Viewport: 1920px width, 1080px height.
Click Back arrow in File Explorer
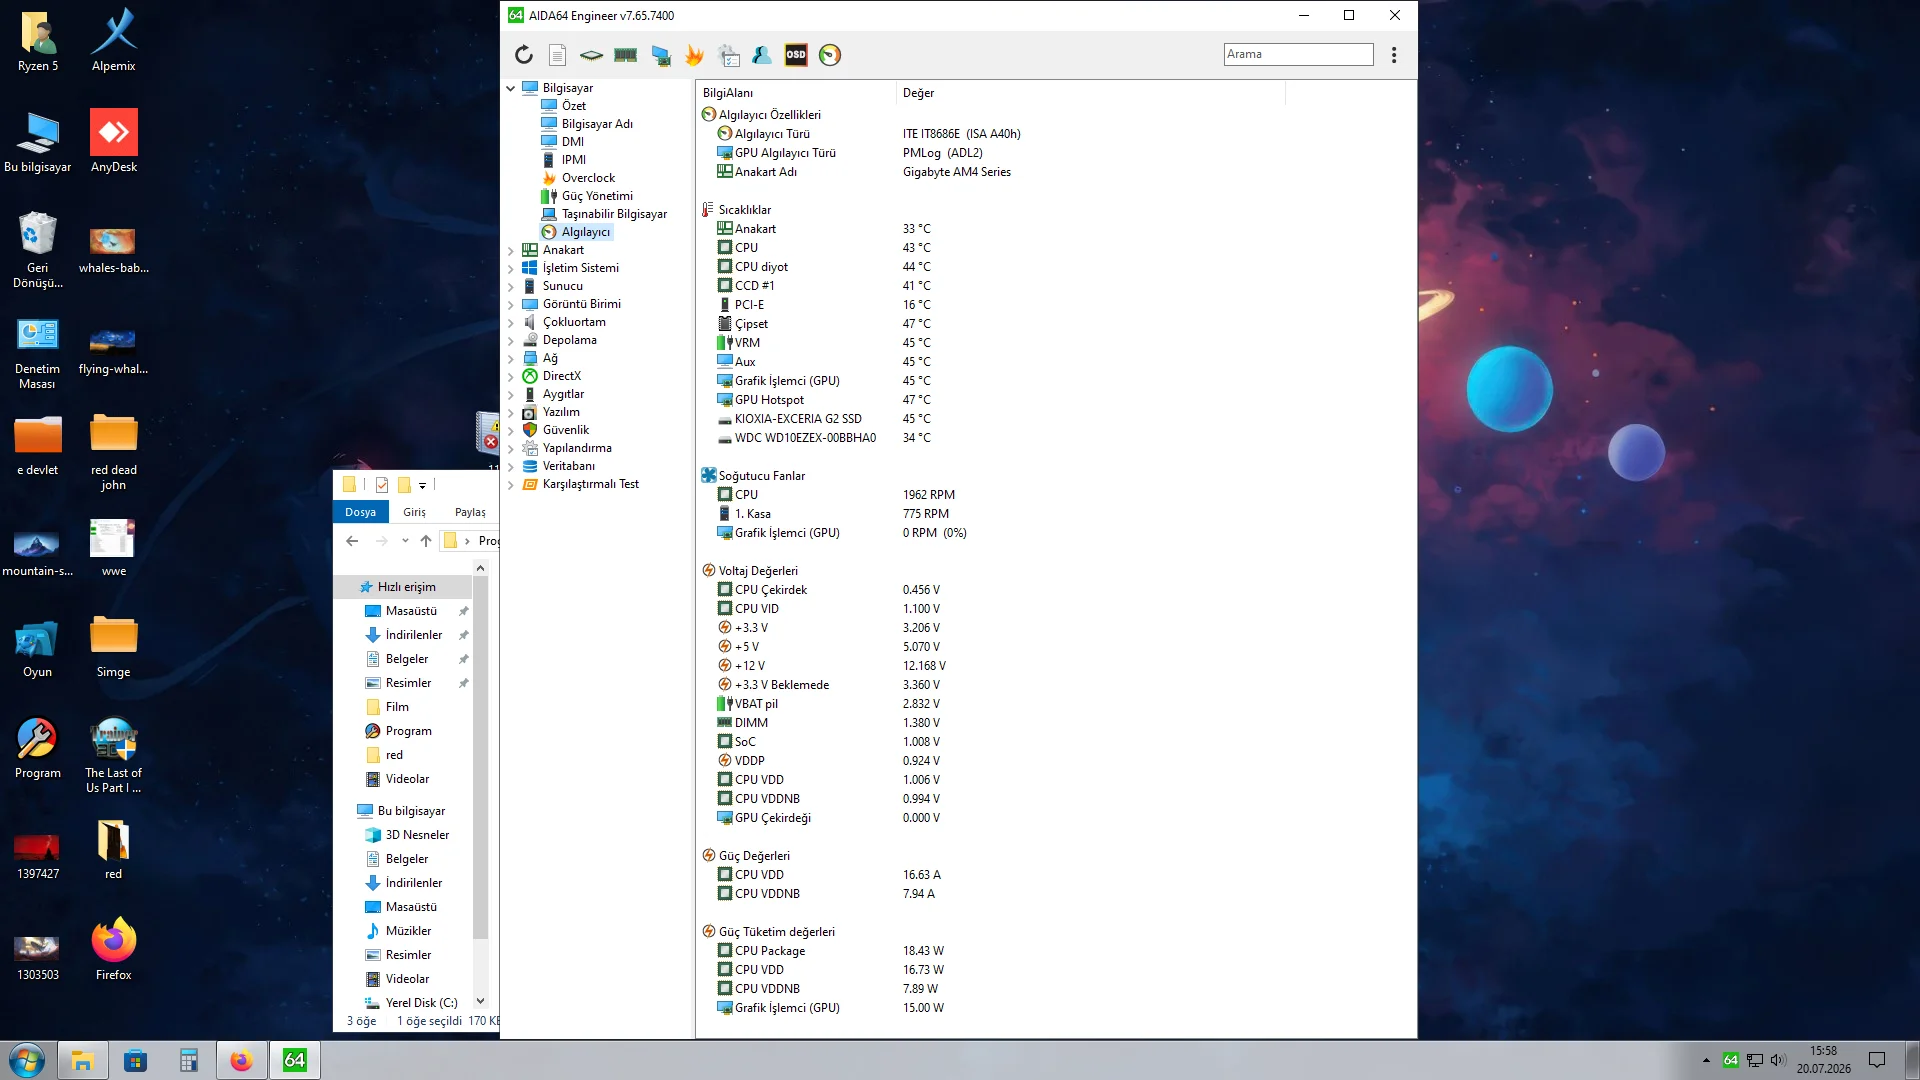352,541
